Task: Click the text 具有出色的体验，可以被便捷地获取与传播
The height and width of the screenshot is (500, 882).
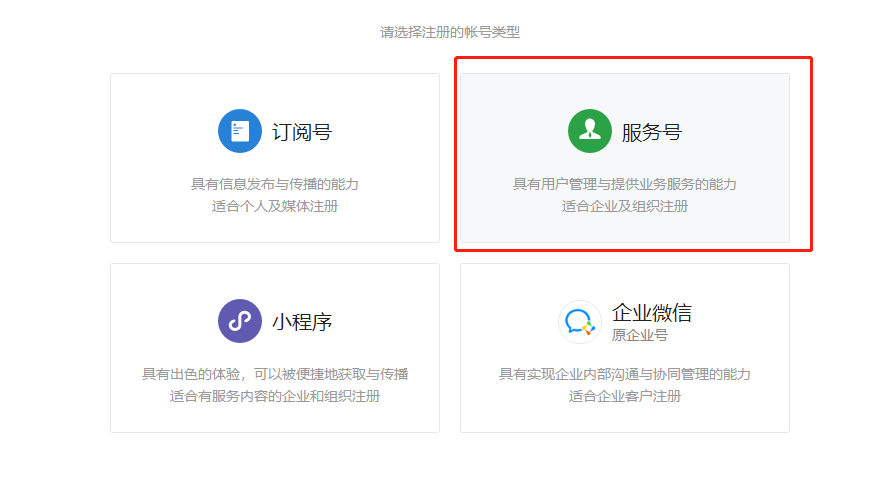Action: (x=274, y=375)
